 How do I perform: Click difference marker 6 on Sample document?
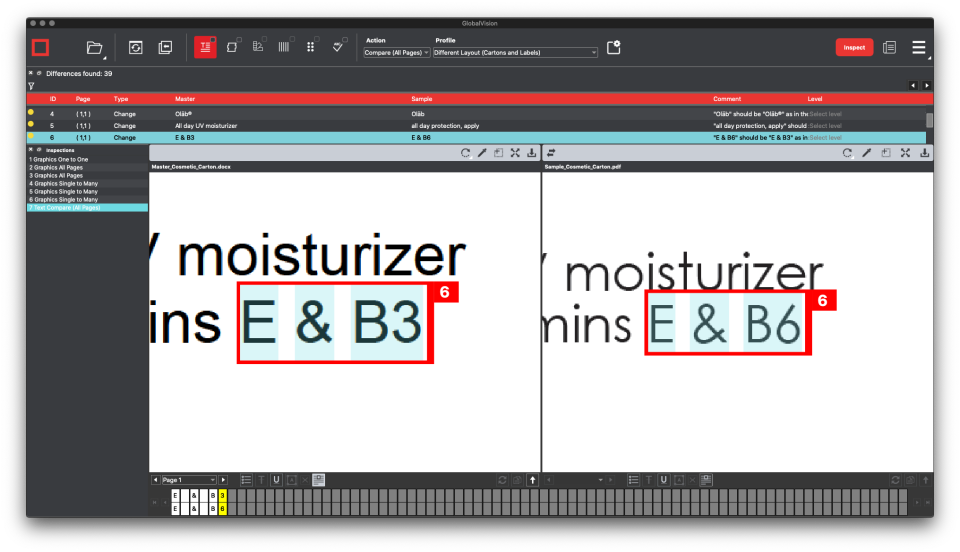point(823,300)
